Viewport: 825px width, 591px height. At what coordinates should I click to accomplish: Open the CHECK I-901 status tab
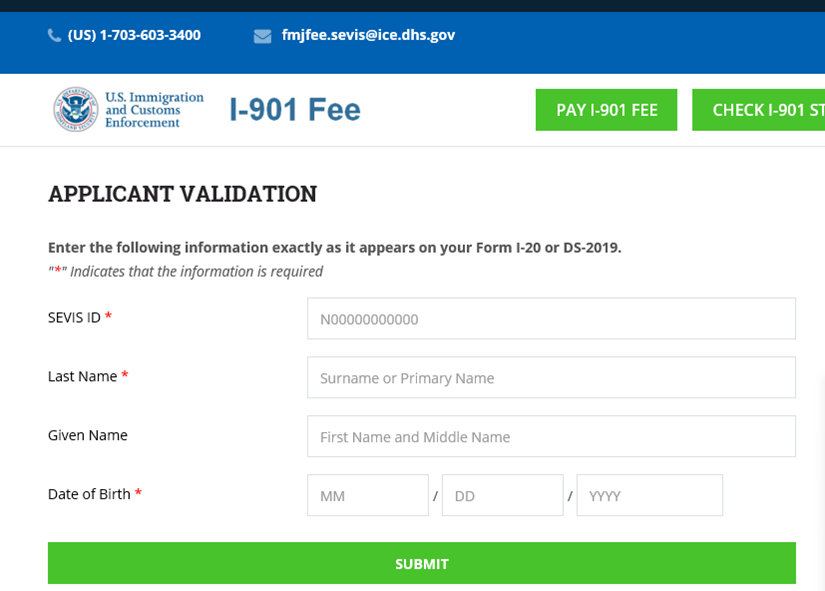coord(759,109)
